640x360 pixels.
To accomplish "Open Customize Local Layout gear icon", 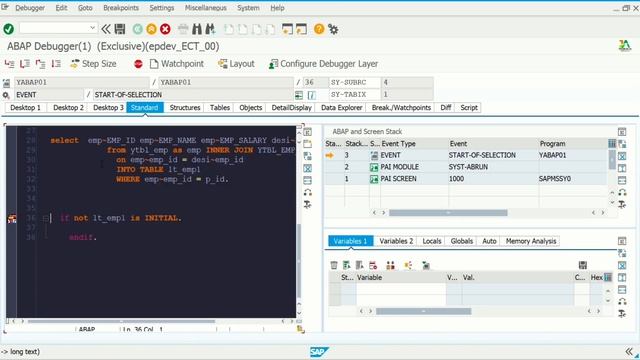I will 333,29.
